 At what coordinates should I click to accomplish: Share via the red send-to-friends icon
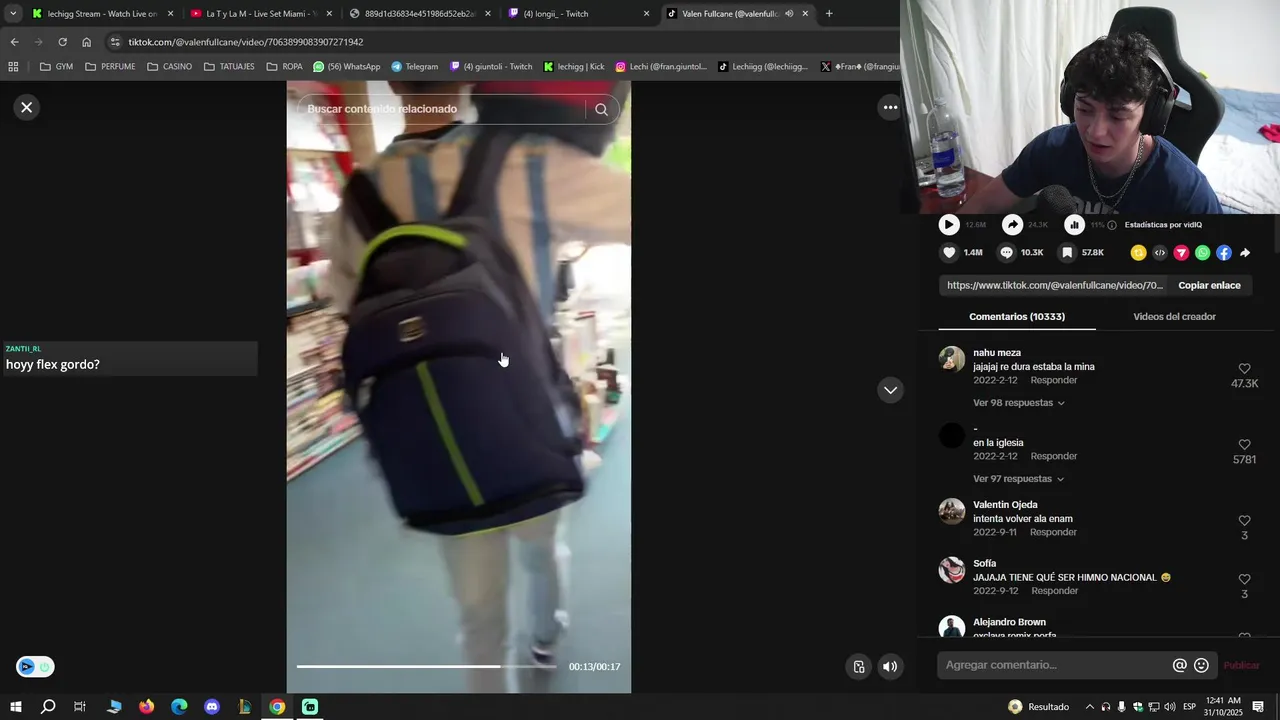point(1181,253)
